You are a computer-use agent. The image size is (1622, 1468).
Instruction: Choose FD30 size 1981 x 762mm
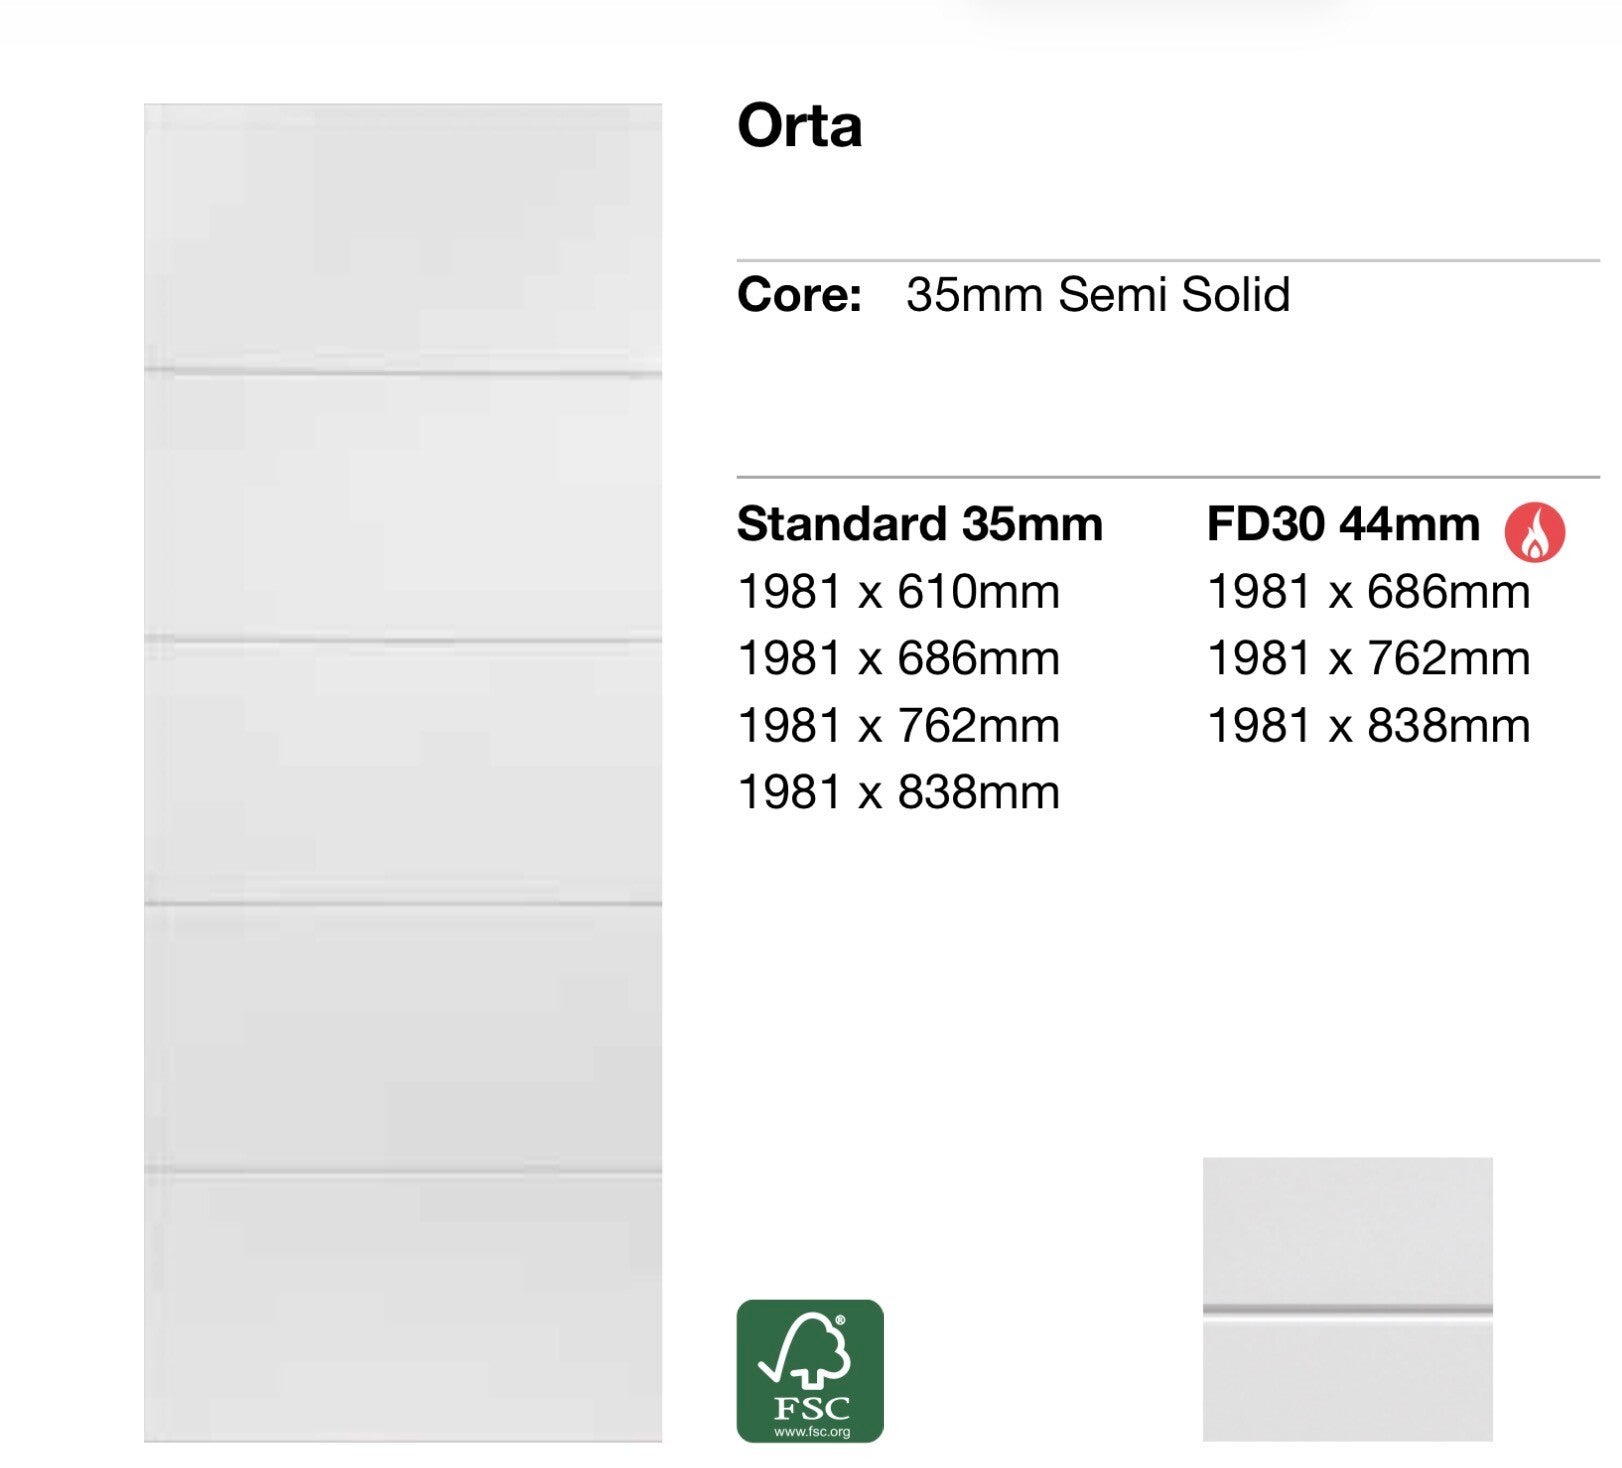1369,658
